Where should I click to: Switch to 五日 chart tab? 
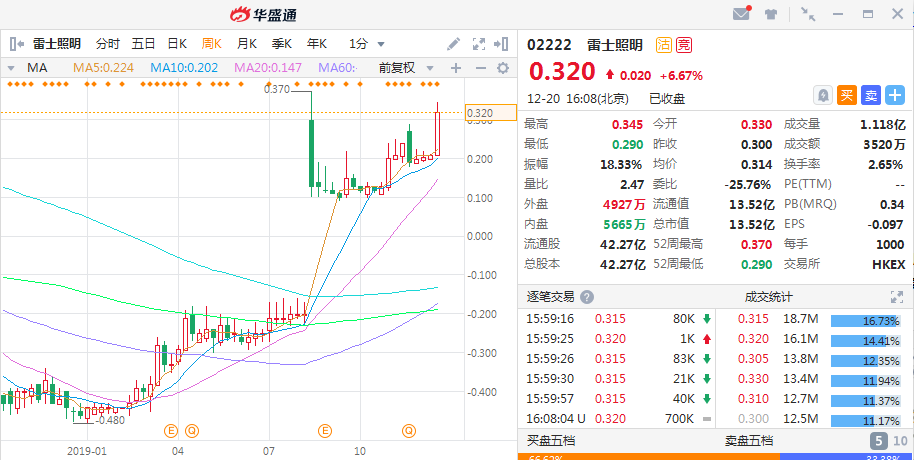[143, 44]
